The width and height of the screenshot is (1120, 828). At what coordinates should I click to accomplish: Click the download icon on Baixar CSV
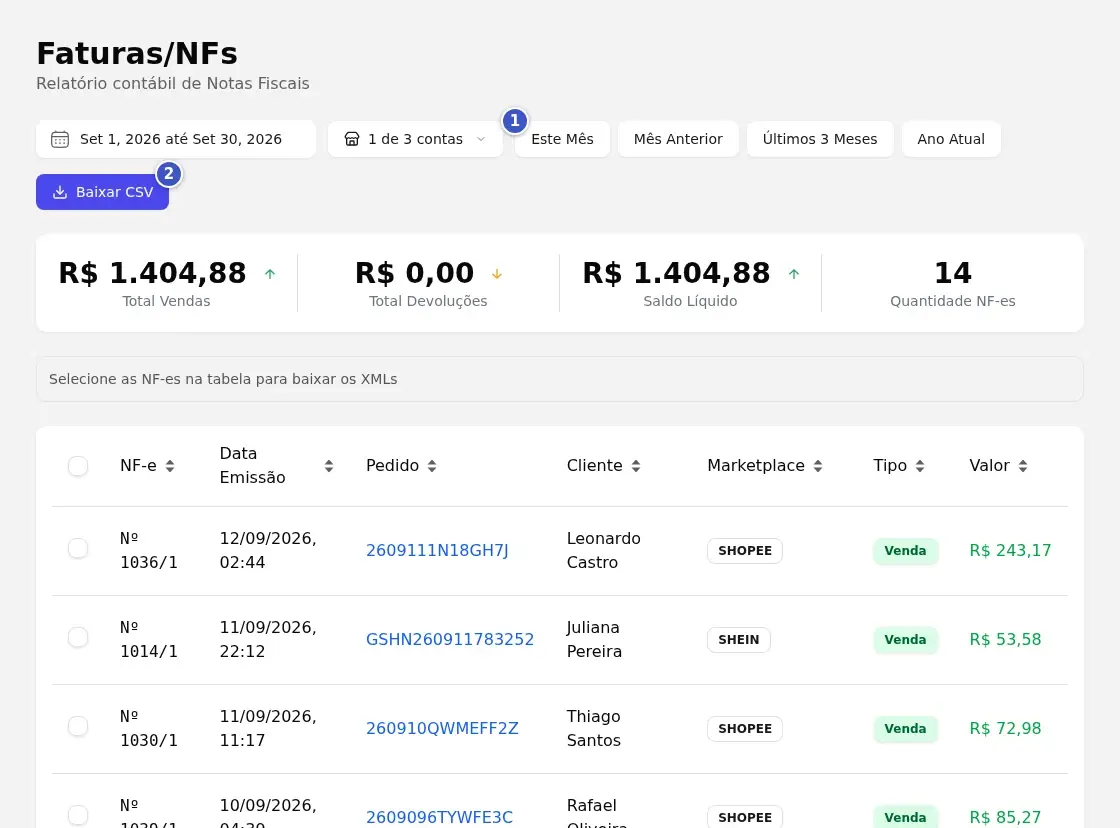[60, 192]
